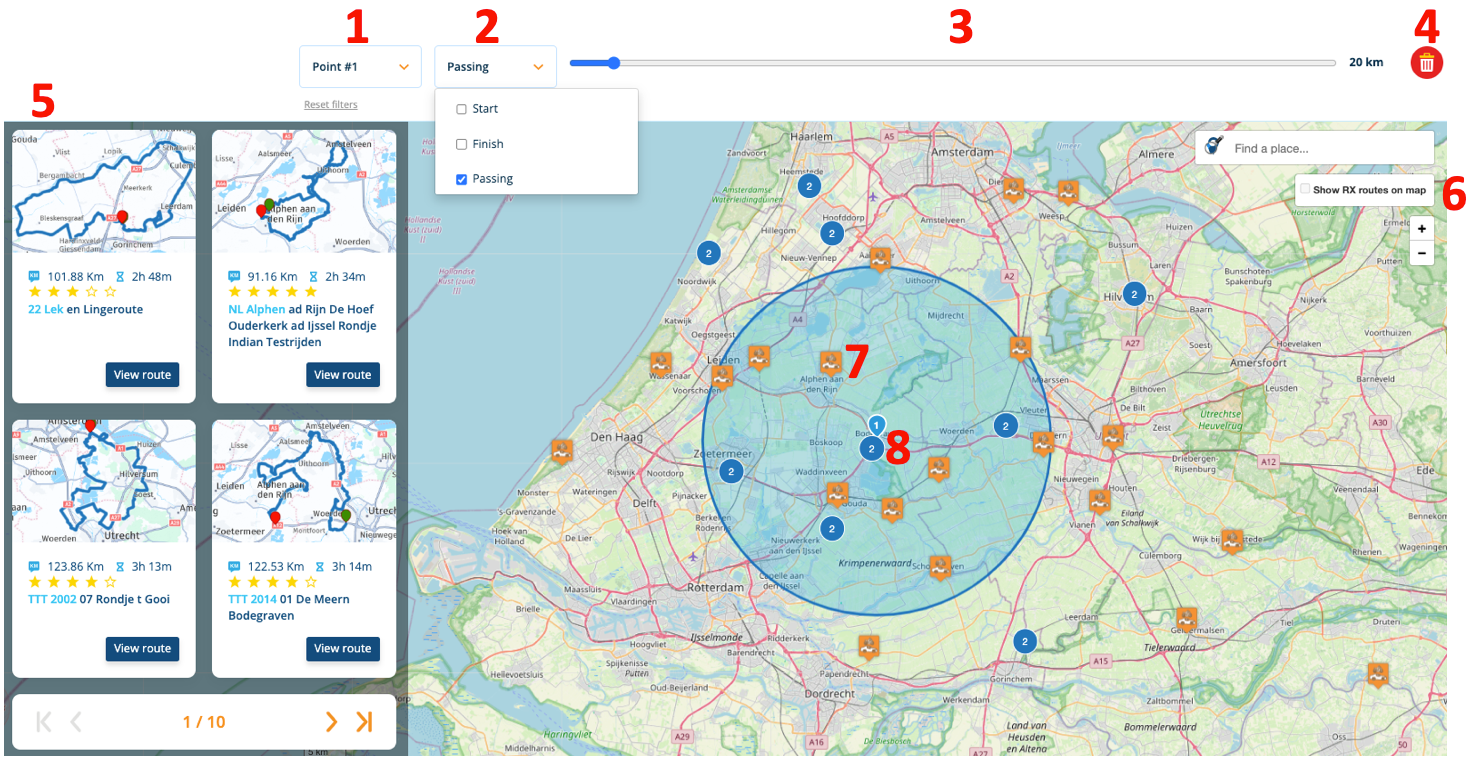Image resolution: width=1468 pixels, height=763 pixels.
Task: View route for TTT 2002 Rondje t Gooi
Action: (x=142, y=648)
